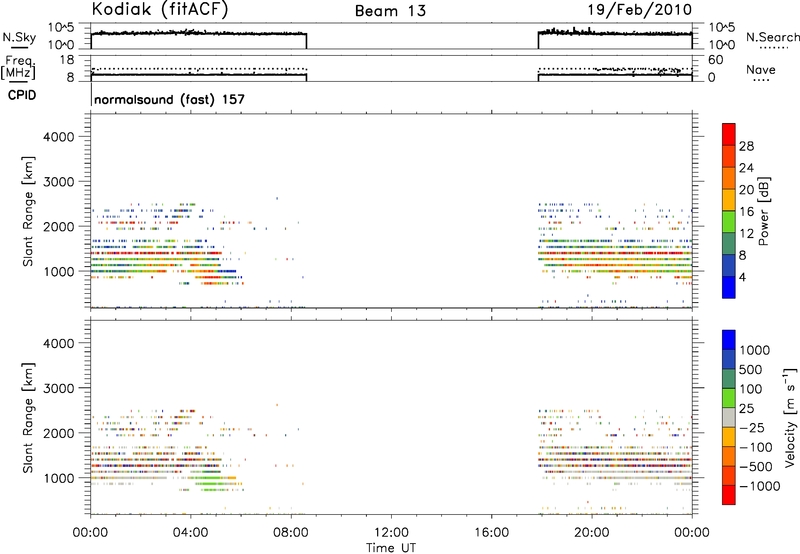Click the "100" label on Velocity colorbar

751,389
